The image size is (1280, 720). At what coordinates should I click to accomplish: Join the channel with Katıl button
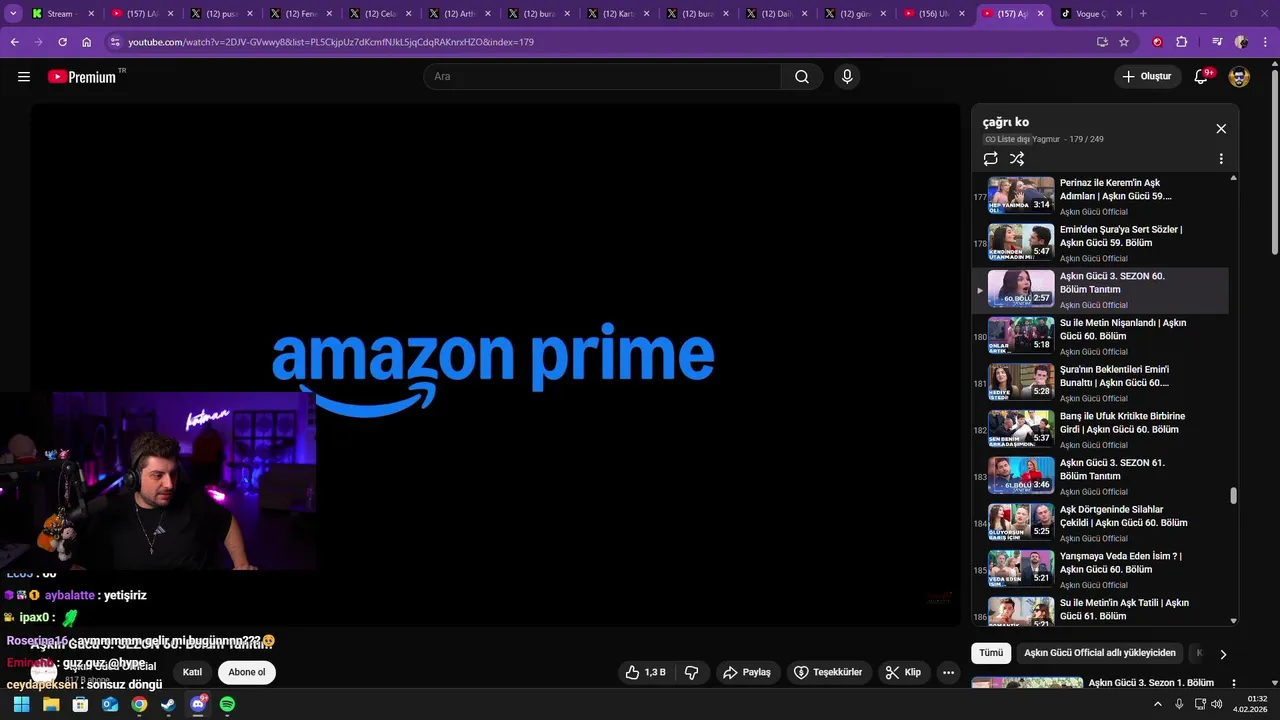(x=192, y=673)
